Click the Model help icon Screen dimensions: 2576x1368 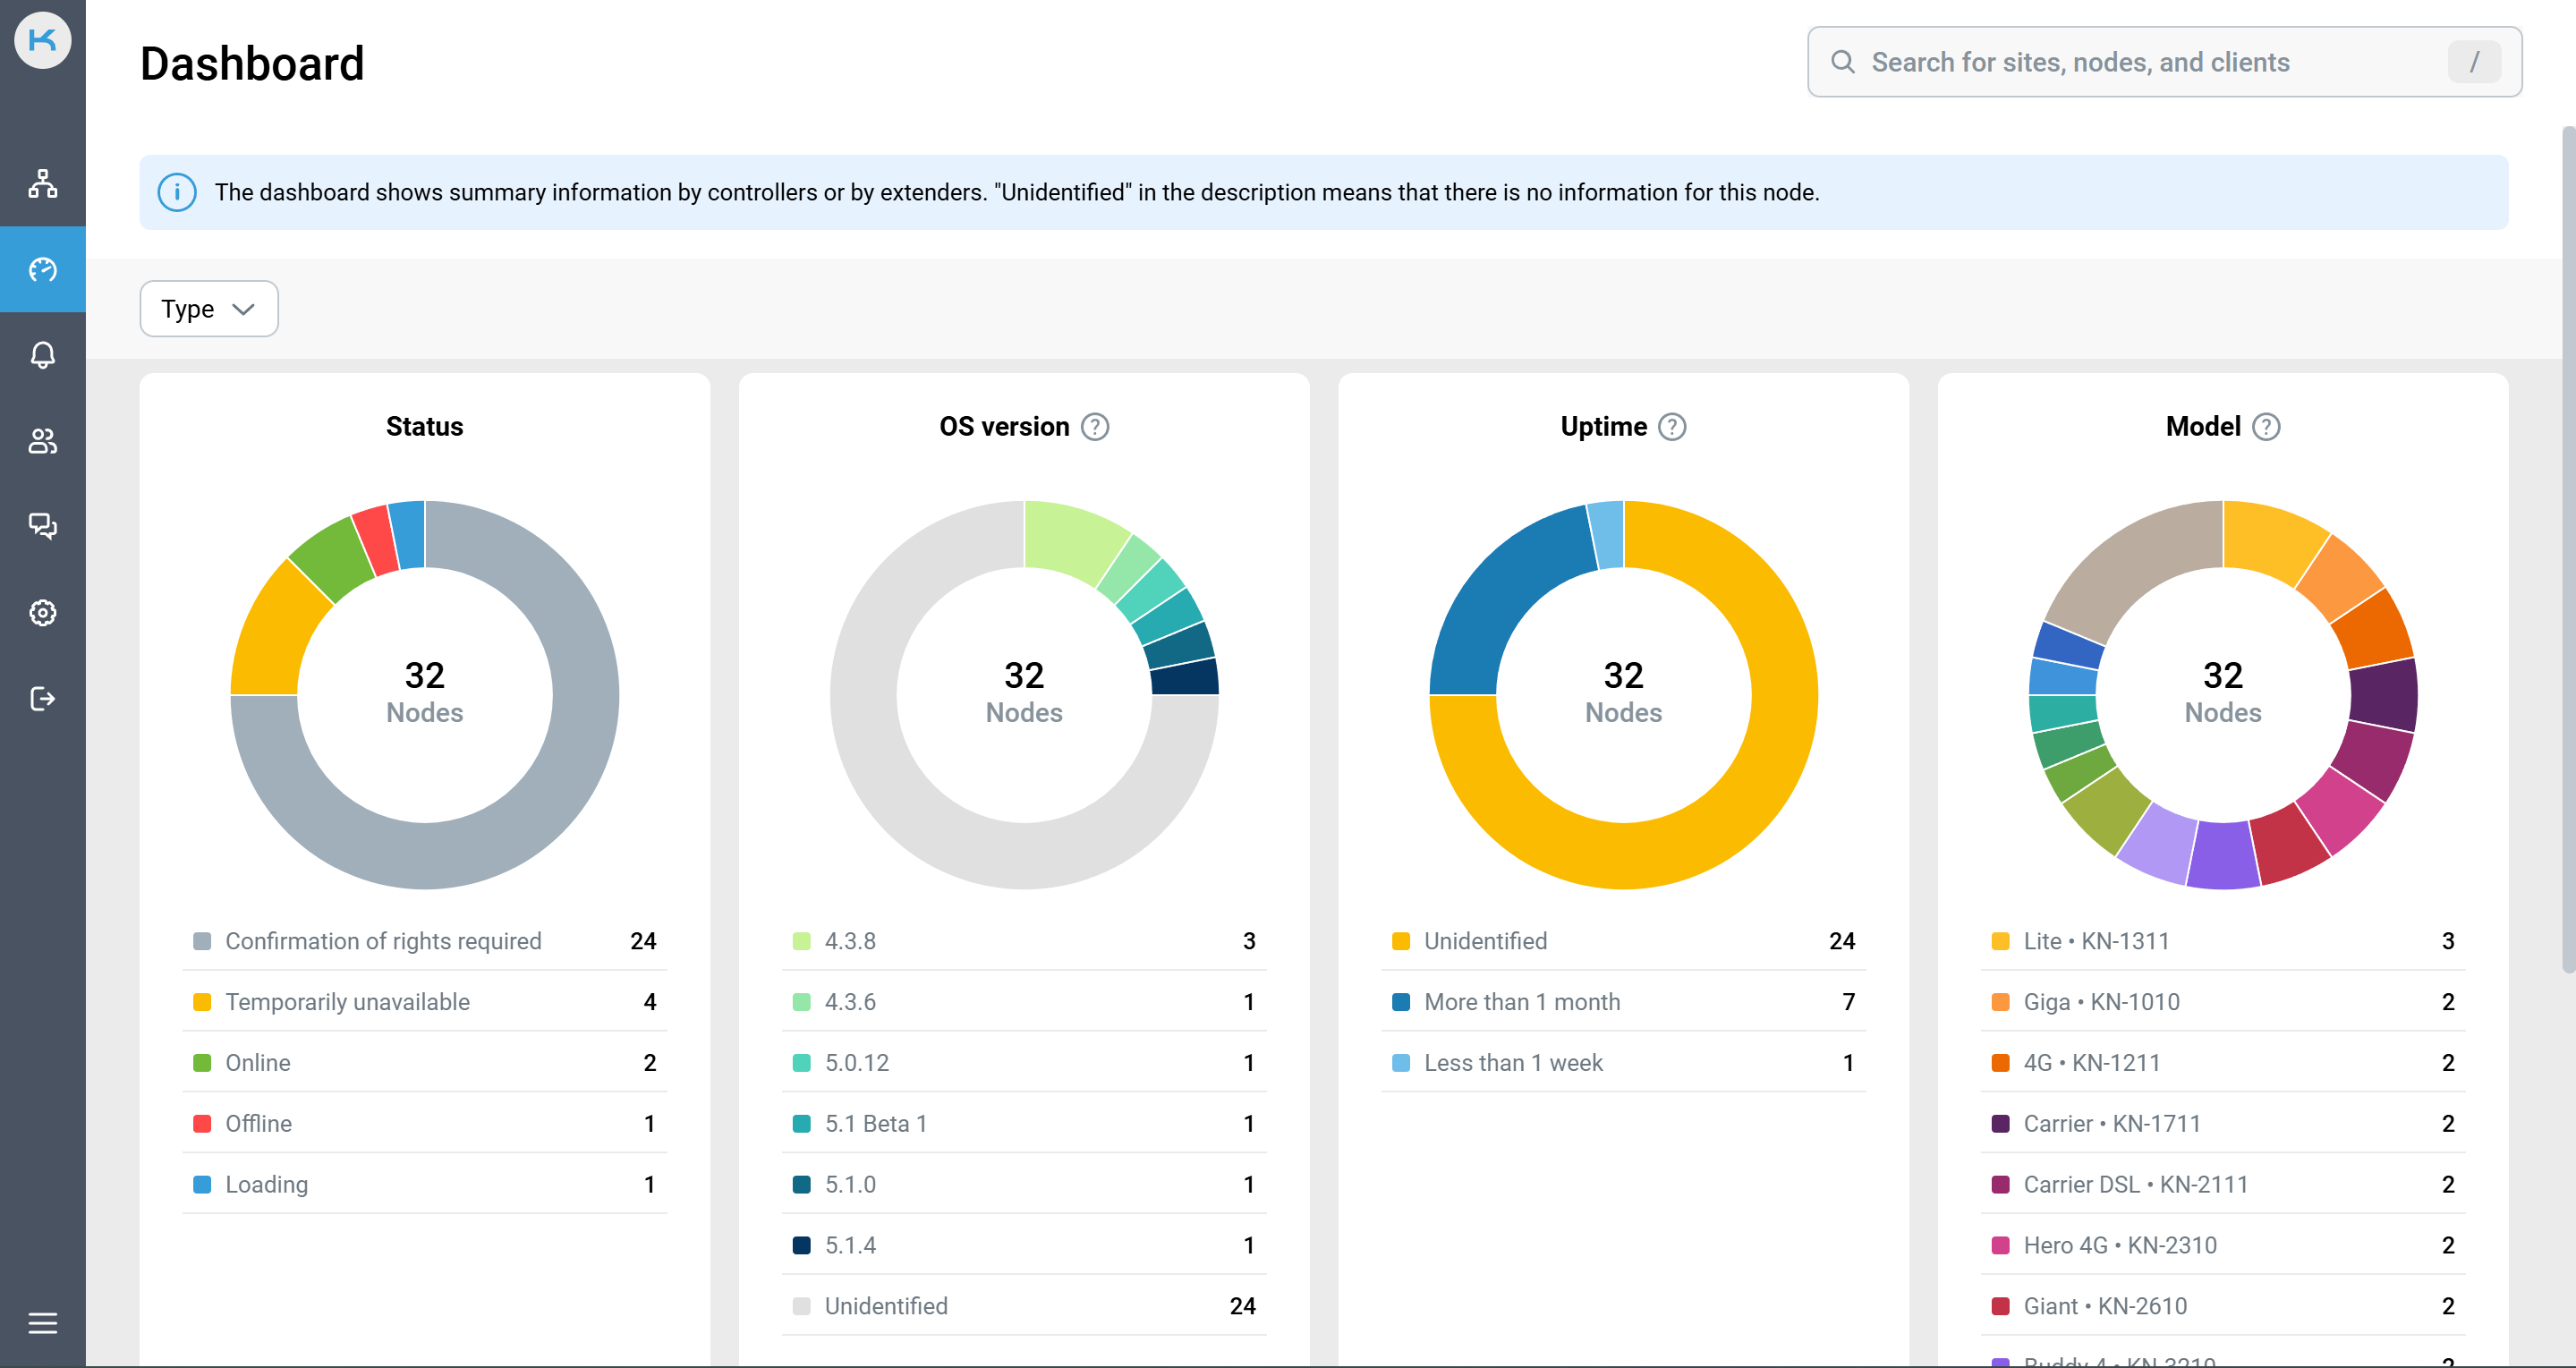[x=2266, y=427]
